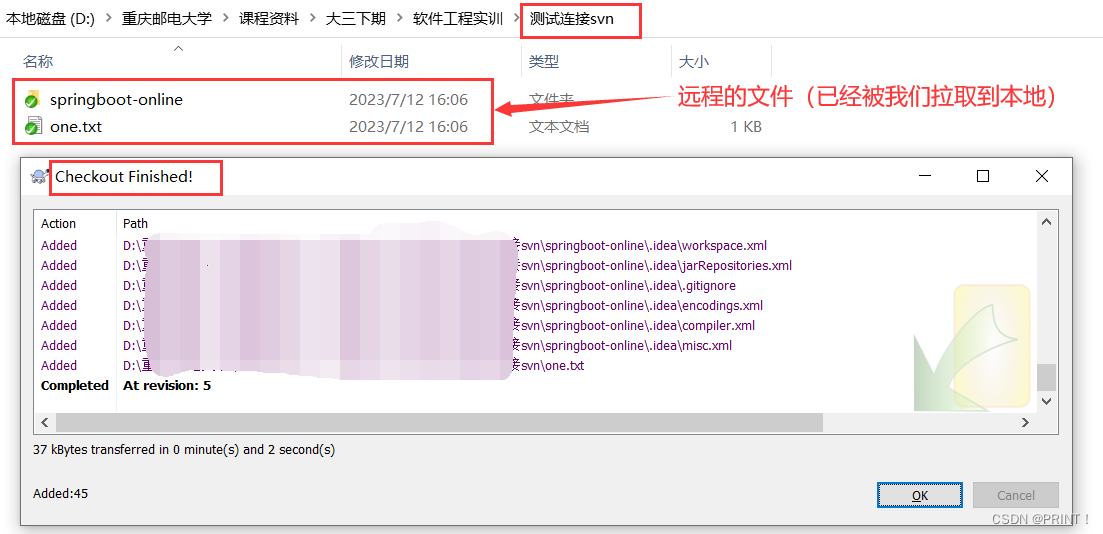Click the horizontal scrollbar thumb
Image resolution: width=1103 pixels, height=534 pixels.
pos(439,423)
